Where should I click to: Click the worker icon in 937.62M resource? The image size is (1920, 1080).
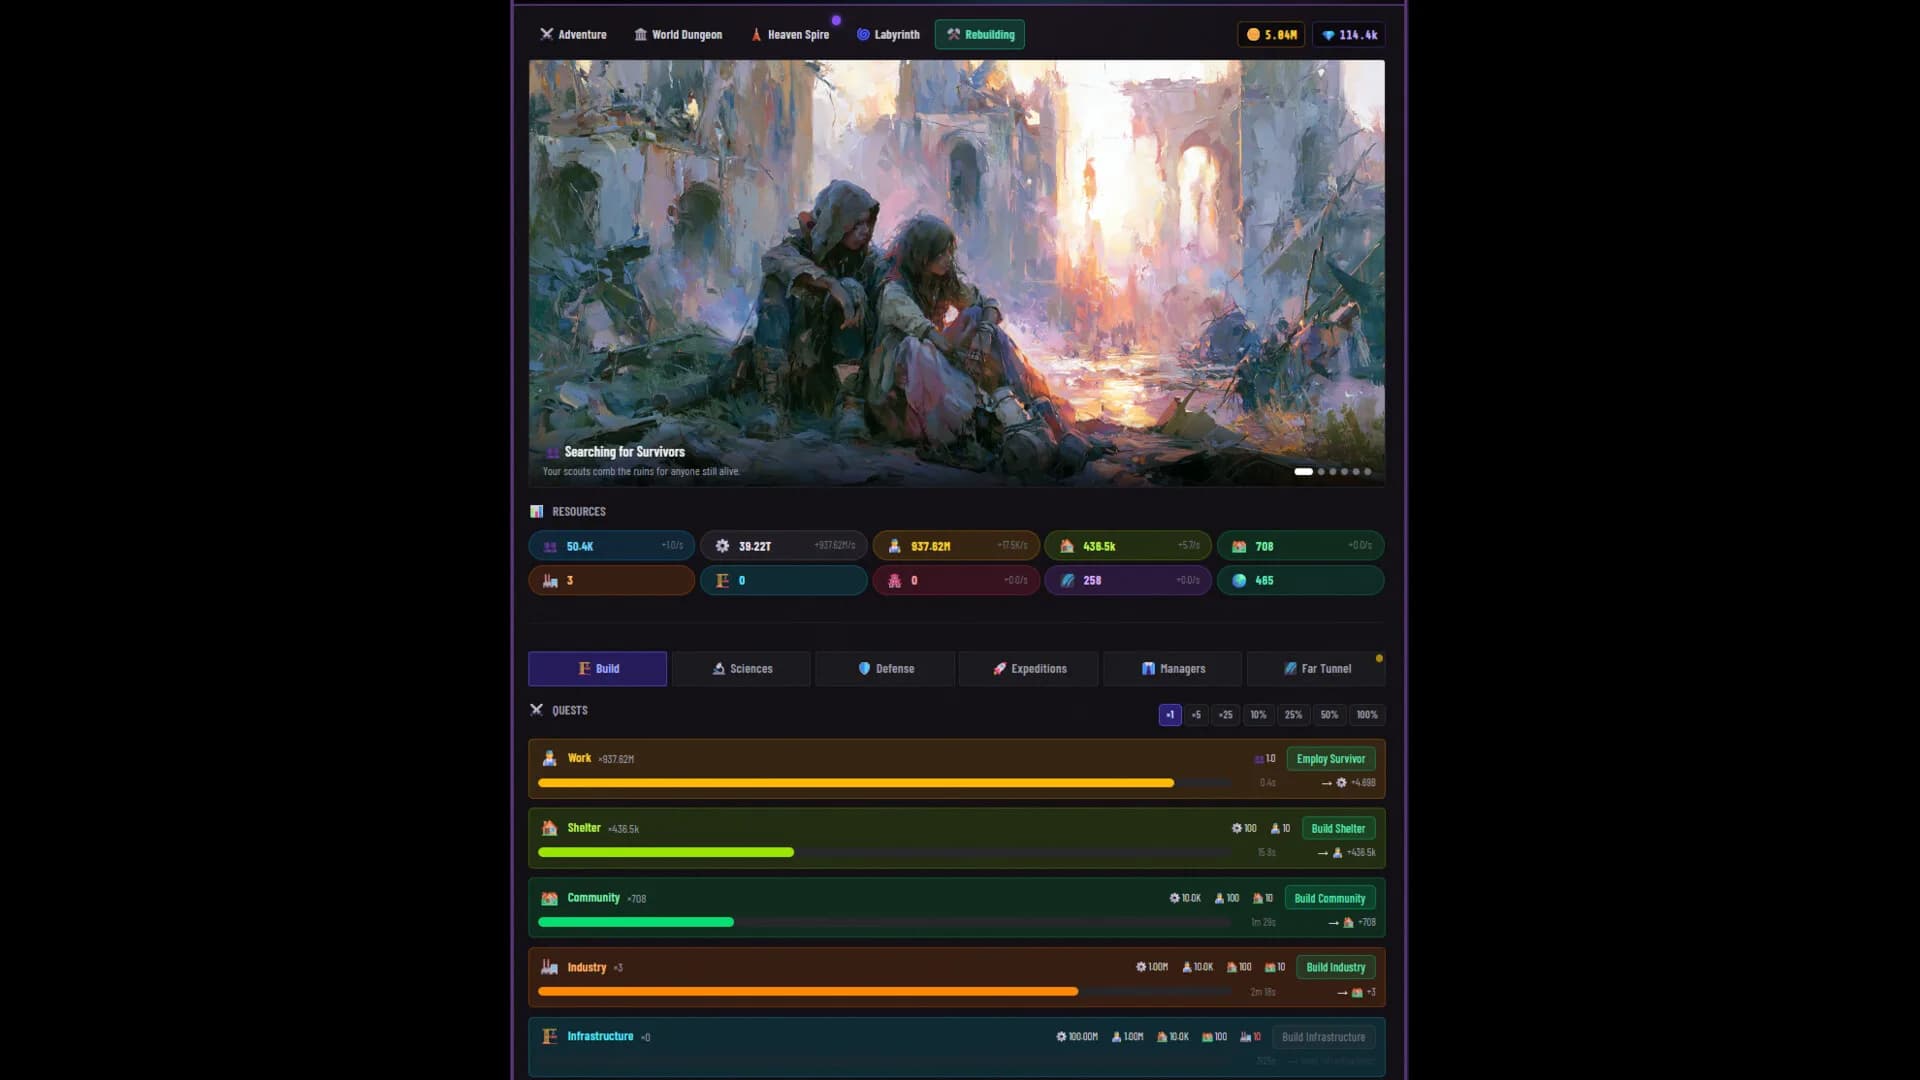point(895,546)
